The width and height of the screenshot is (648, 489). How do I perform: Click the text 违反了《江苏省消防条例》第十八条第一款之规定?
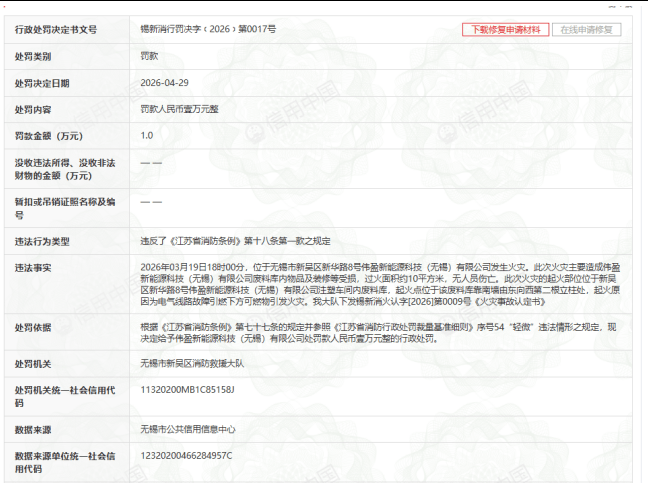(235, 241)
